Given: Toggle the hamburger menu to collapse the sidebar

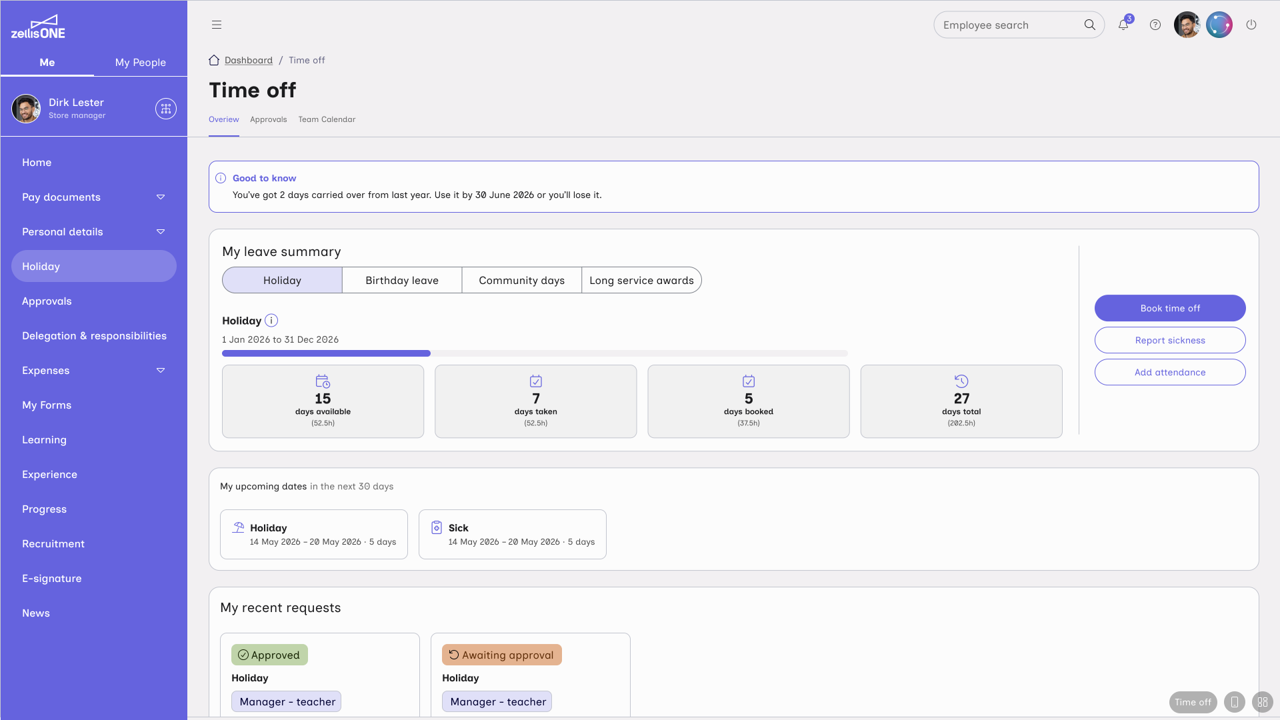Looking at the screenshot, I should (x=216, y=25).
